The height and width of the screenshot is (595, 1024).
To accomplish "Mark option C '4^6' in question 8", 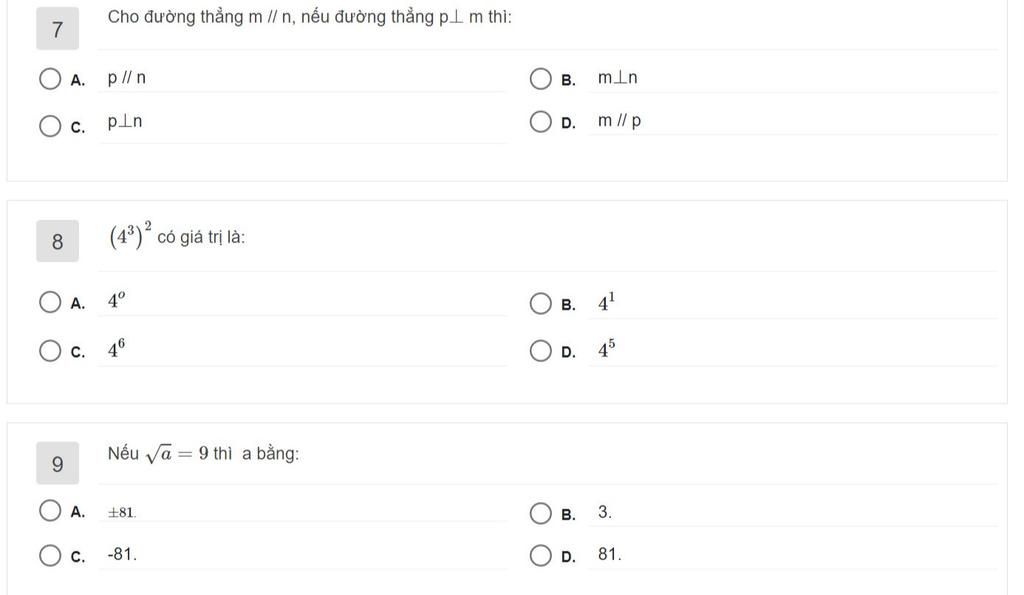I will (50, 351).
